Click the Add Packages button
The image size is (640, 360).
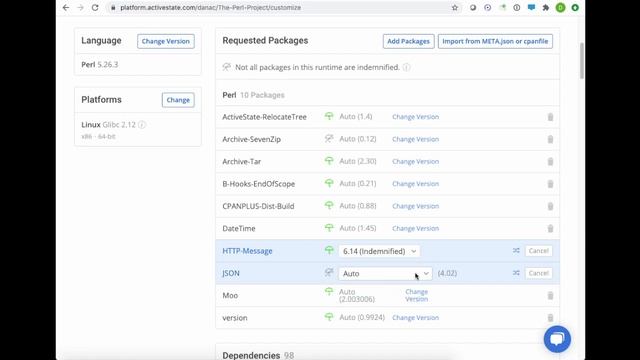[x=408, y=41]
